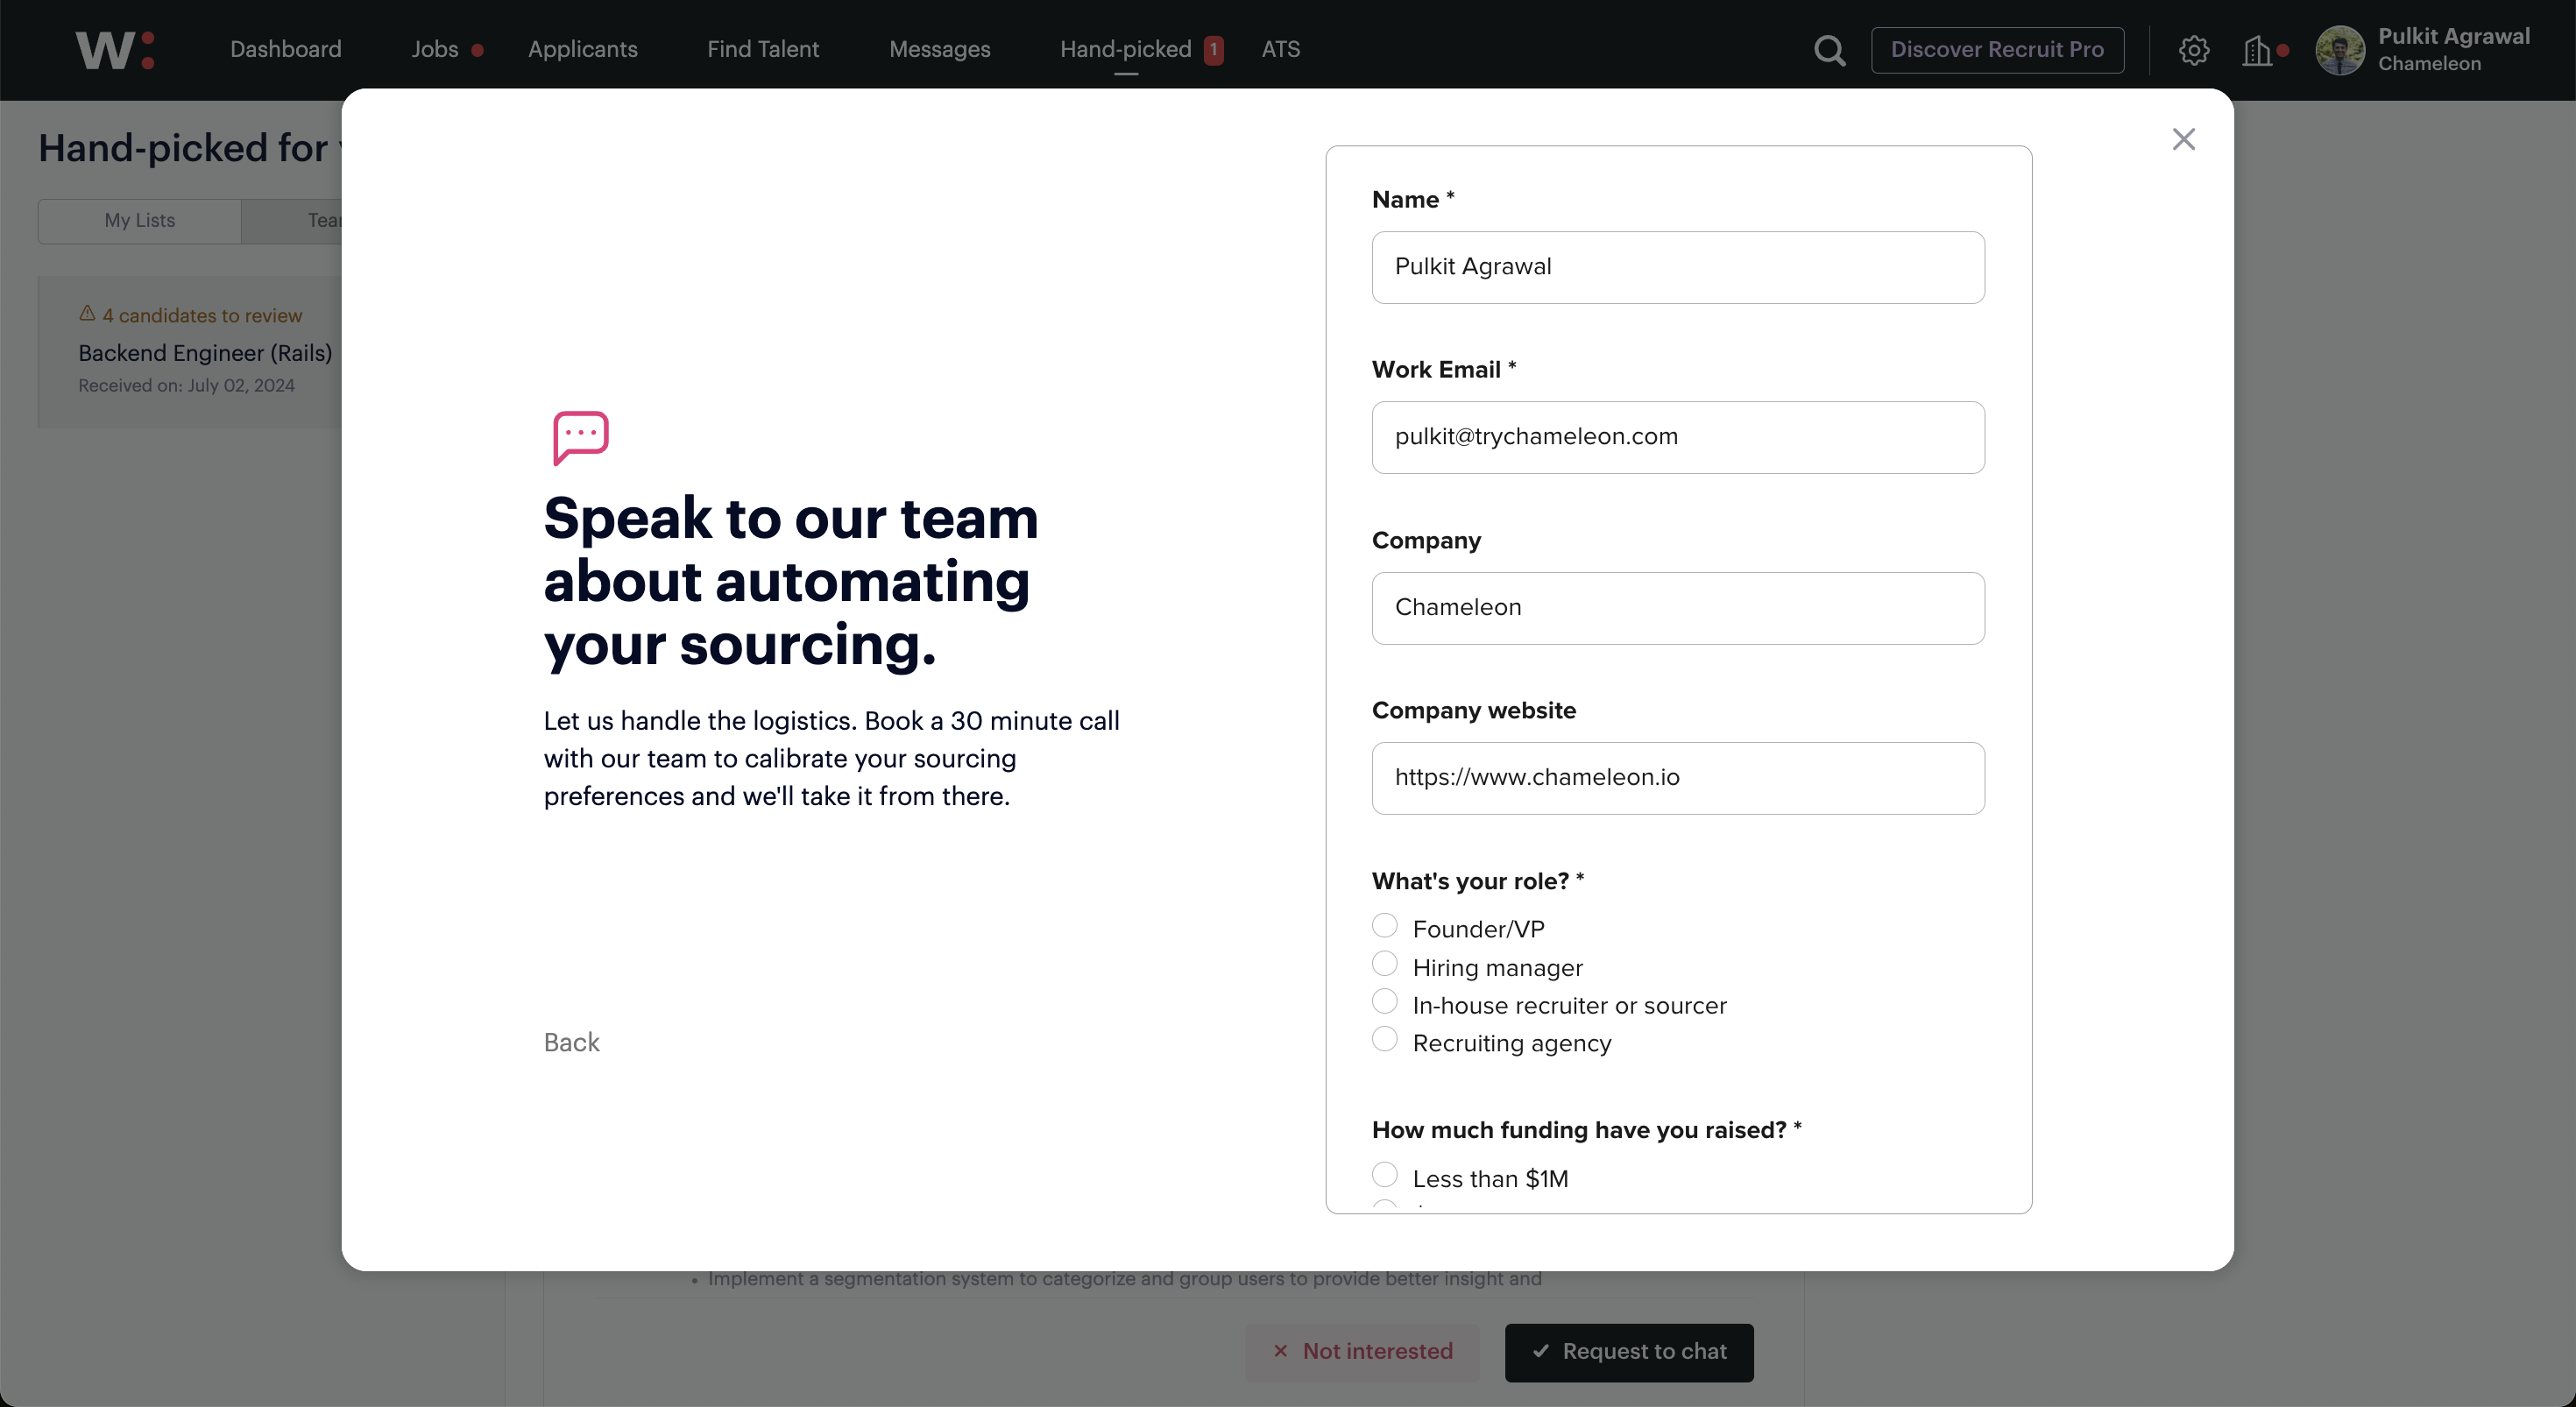Image resolution: width=2576 pixels, height=1407 pixels.
Task: Click the Back link
Action: coord(572,1042)
